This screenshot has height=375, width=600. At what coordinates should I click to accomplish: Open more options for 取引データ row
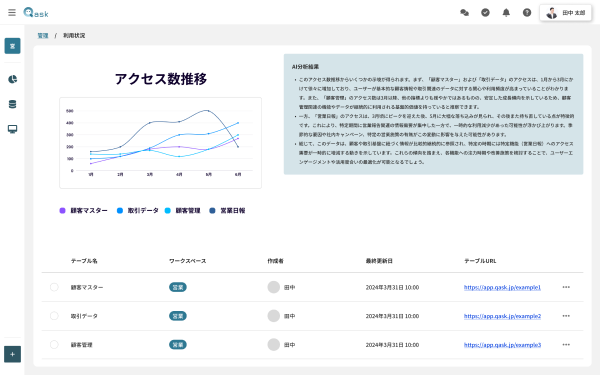566,316
